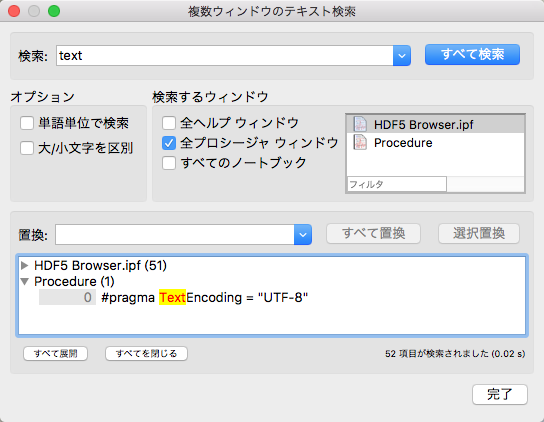Viewport: 544px width, 422px height.
Task: Enable すべてのノートブック checkbox
Action: (169, 163)
